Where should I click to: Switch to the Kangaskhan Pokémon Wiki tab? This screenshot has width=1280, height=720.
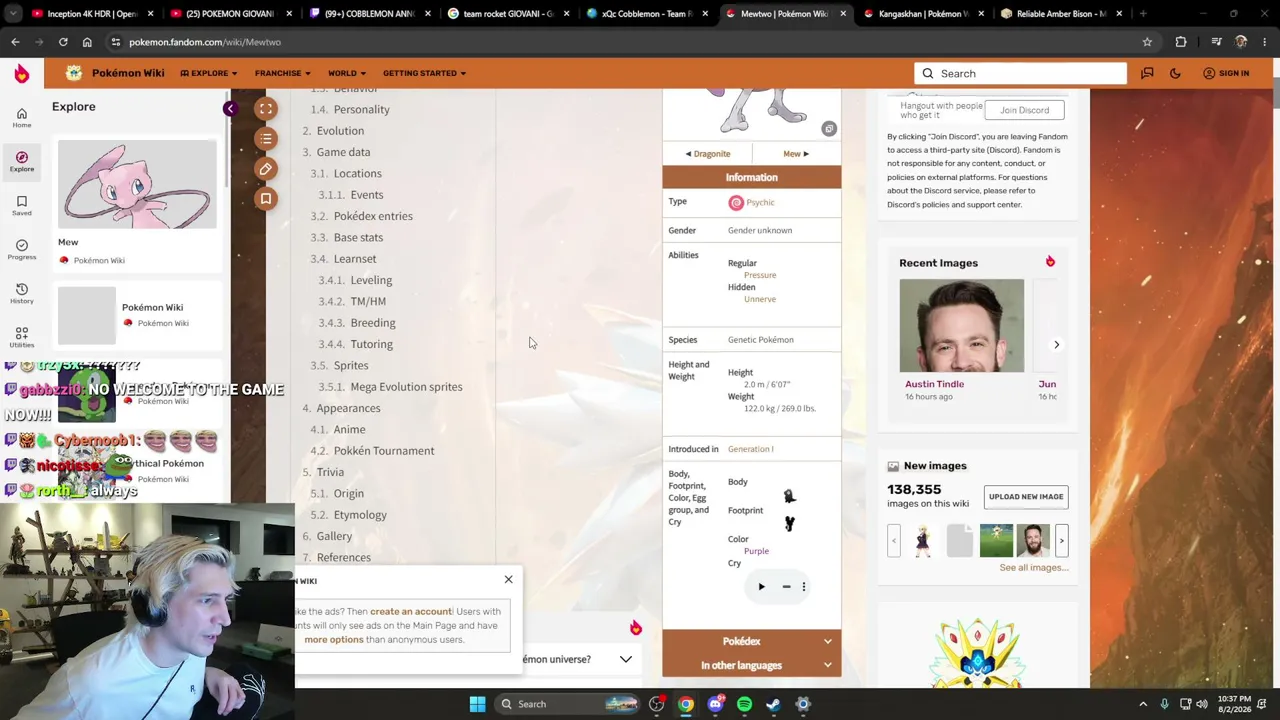tap(923, 14)
